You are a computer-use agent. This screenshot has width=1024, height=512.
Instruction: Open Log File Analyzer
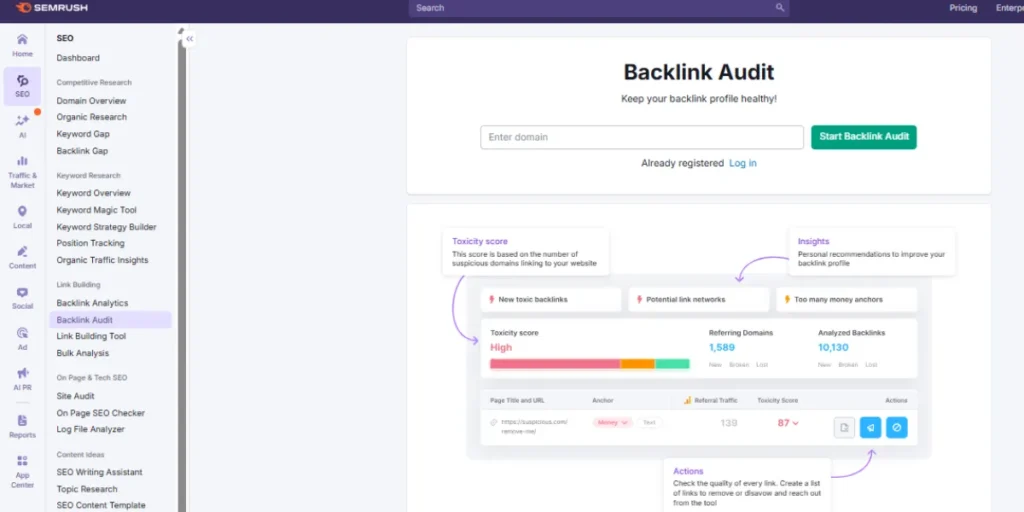coord(90,429)
